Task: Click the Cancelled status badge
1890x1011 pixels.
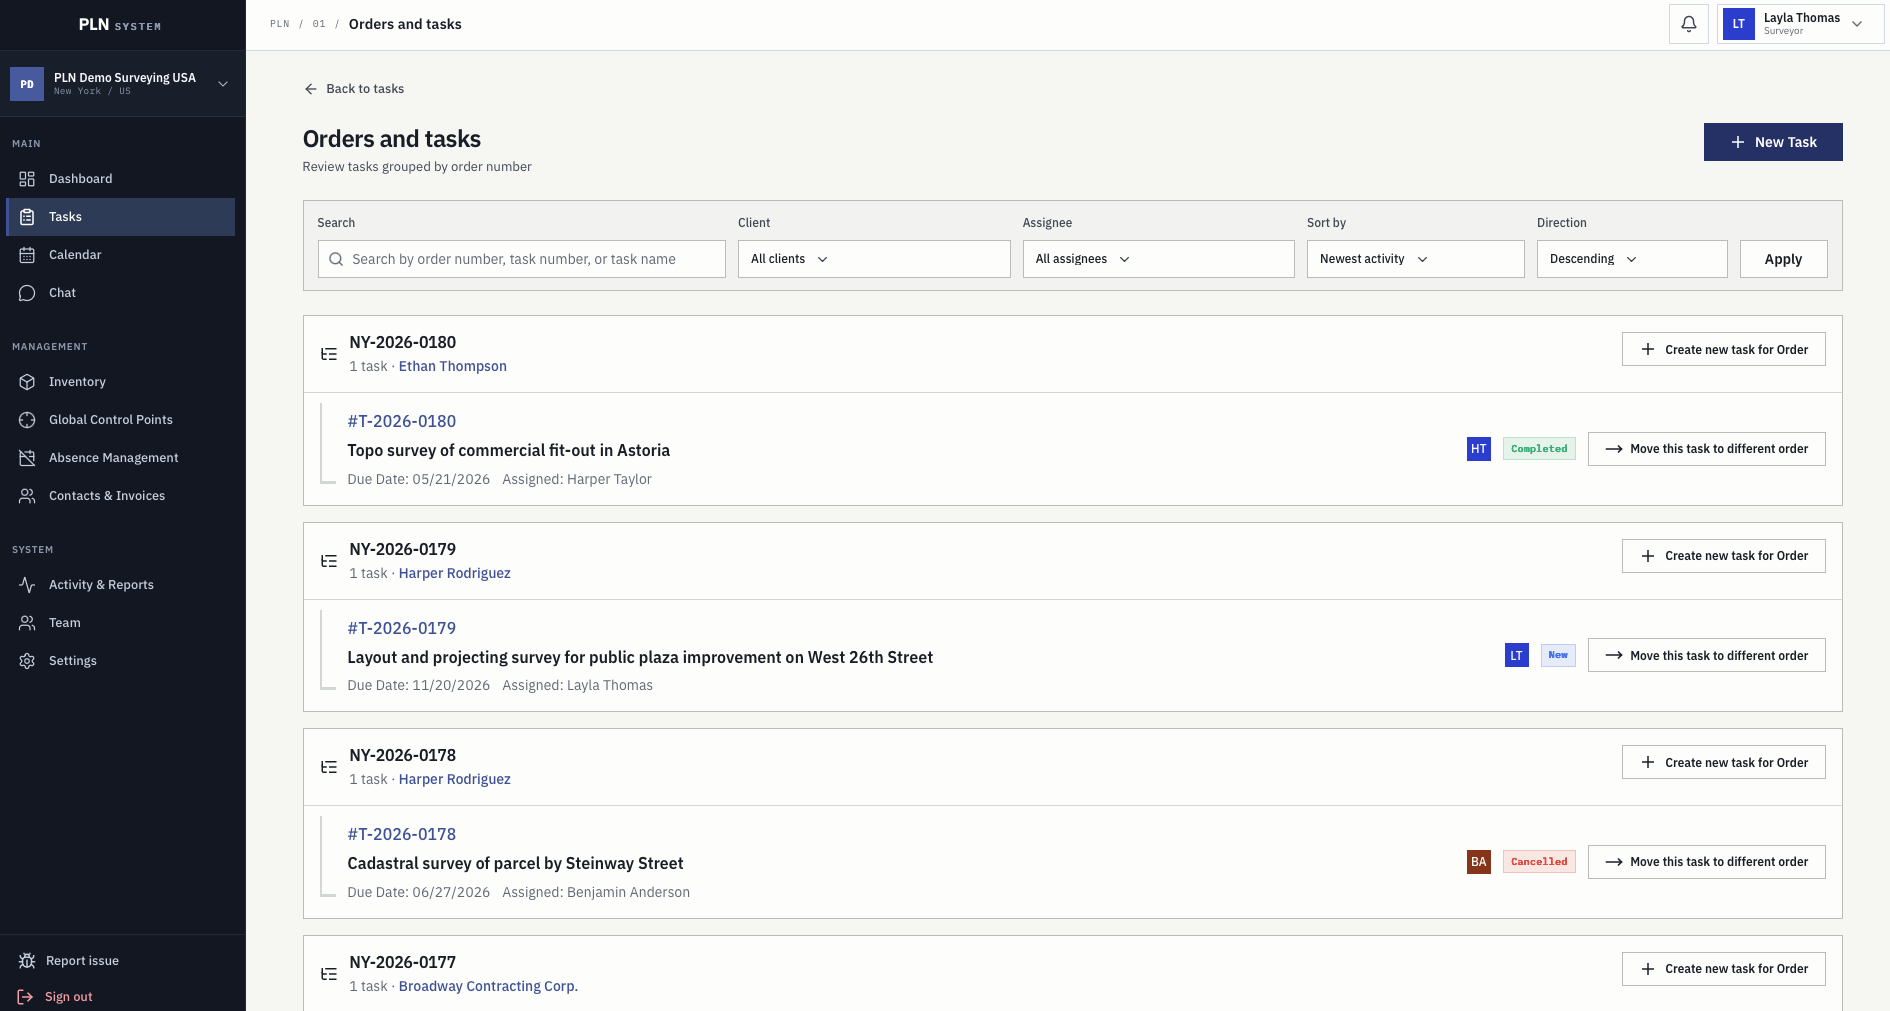Action: [1539, 862]
